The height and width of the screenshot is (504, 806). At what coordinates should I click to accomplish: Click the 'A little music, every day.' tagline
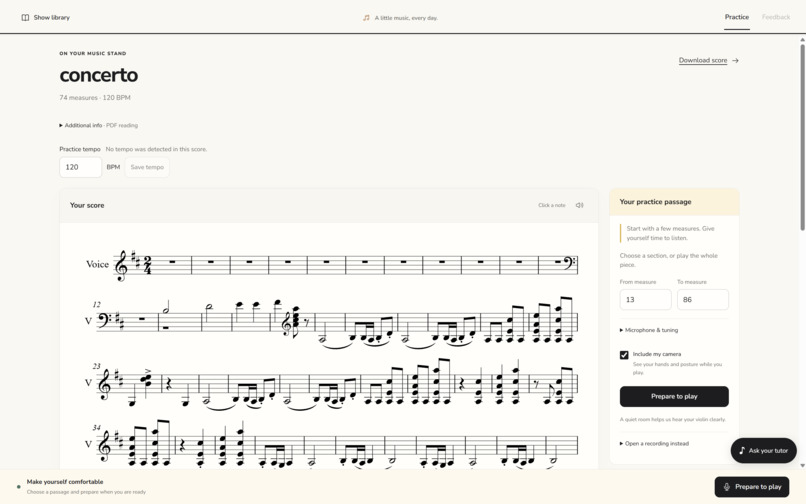(406, 17)
